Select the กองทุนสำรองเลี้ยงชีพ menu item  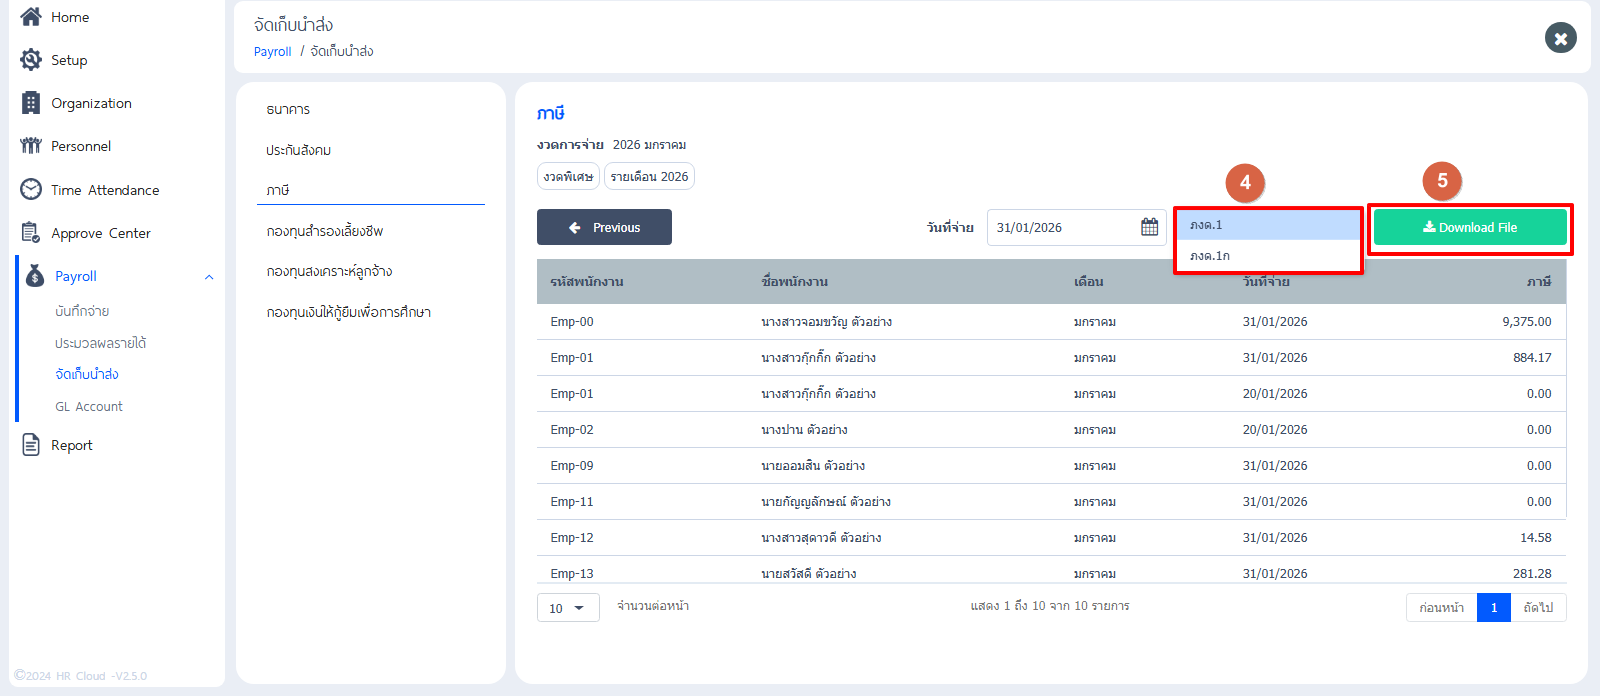click(x=325, y=231)
